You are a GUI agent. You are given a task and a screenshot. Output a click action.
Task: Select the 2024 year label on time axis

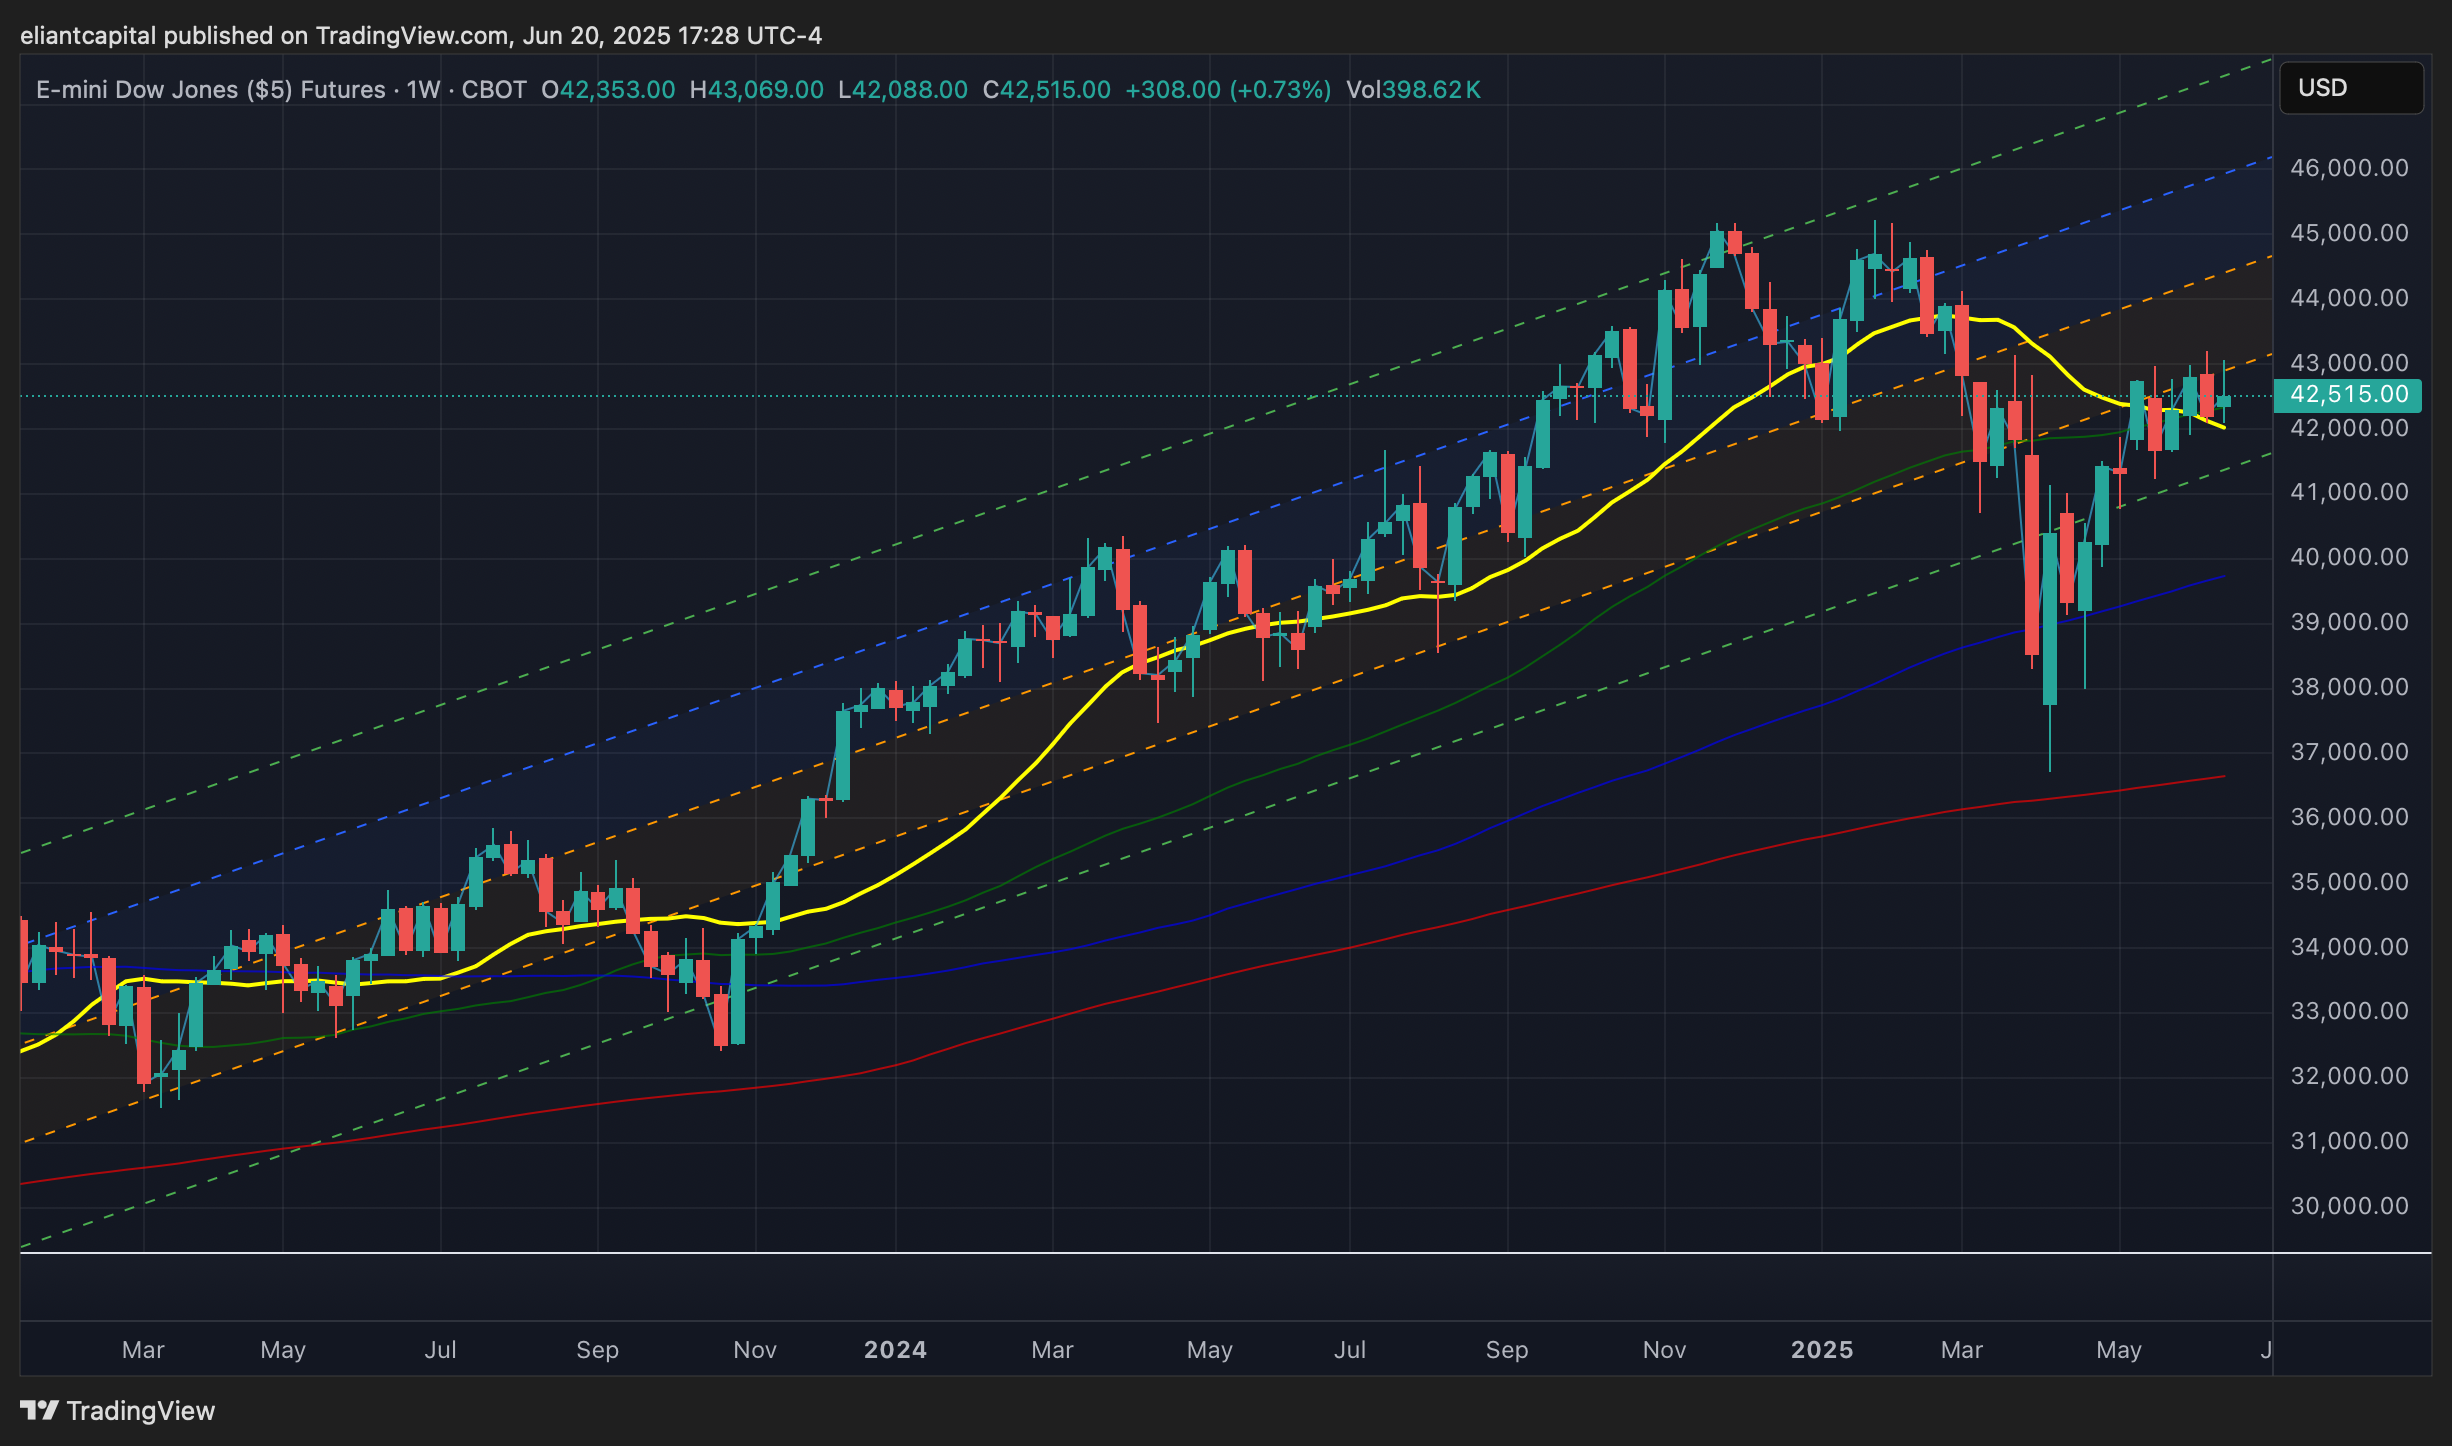coord(895,1350)
